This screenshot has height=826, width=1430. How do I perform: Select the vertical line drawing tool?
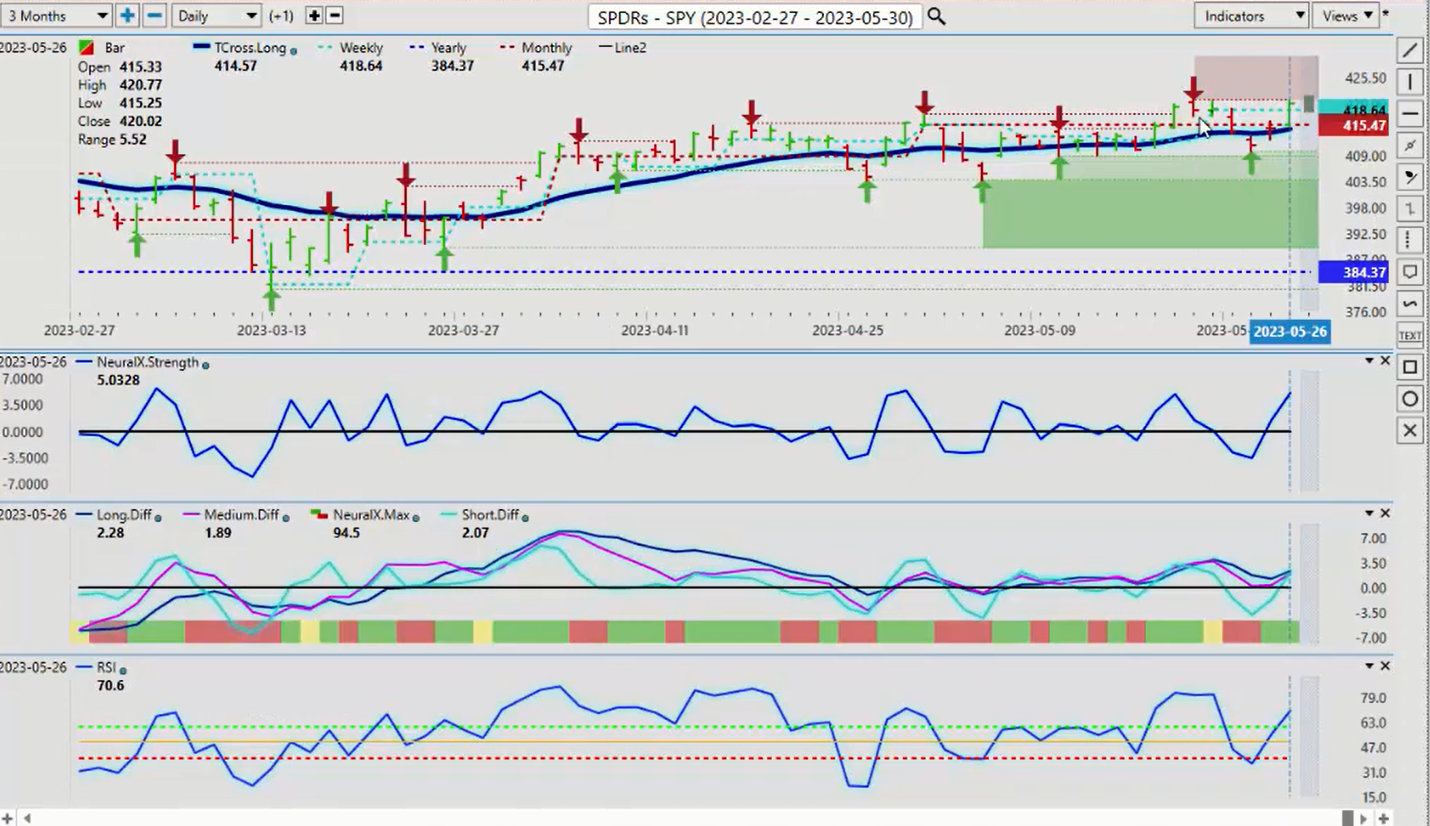tap(1409, 82)
